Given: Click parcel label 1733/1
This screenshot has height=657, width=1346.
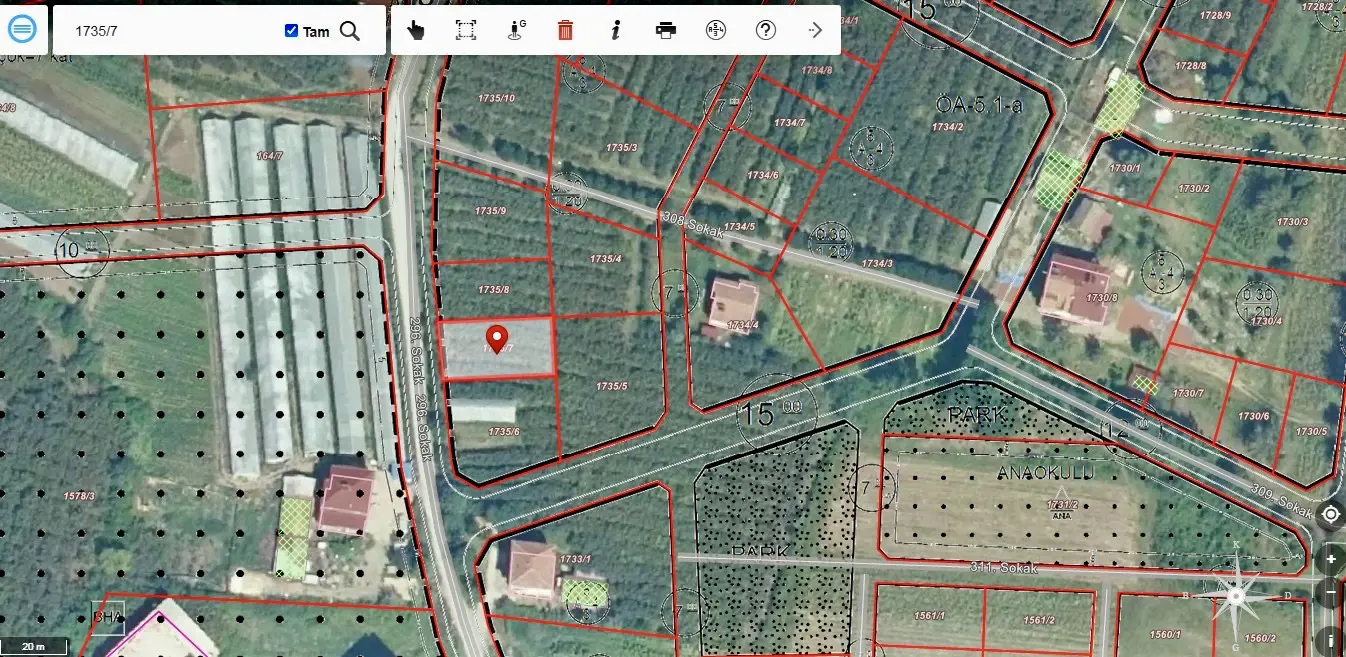Looking at the screenshot, I should [577, 559].
